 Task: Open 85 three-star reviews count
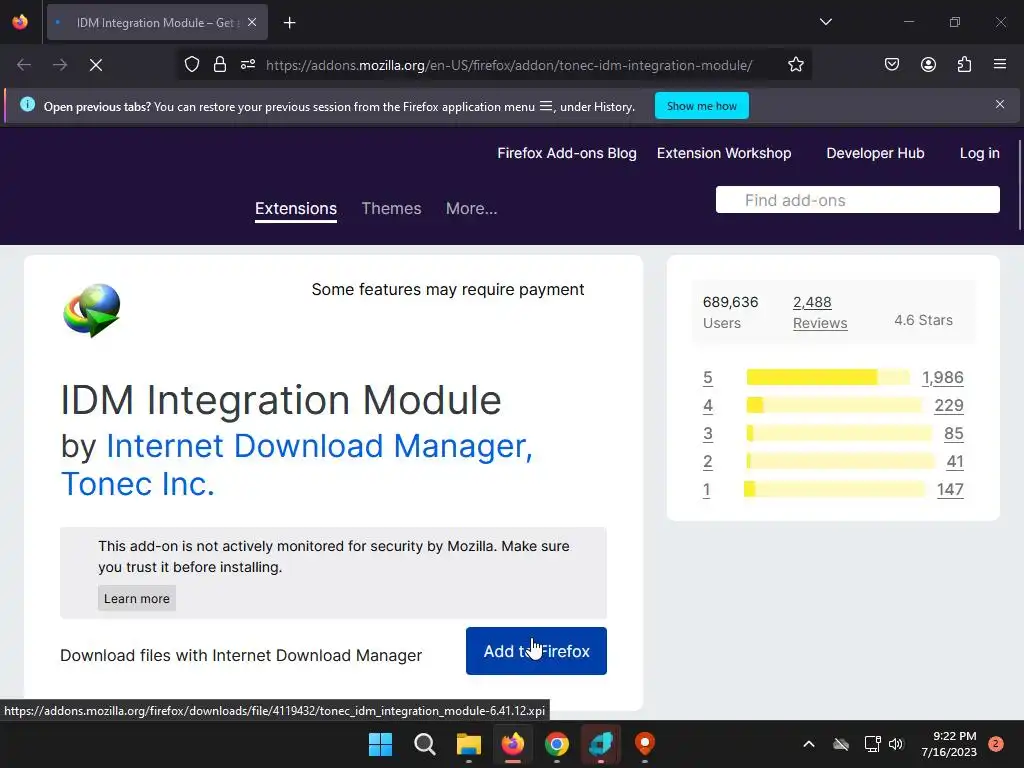coord(953,434)
